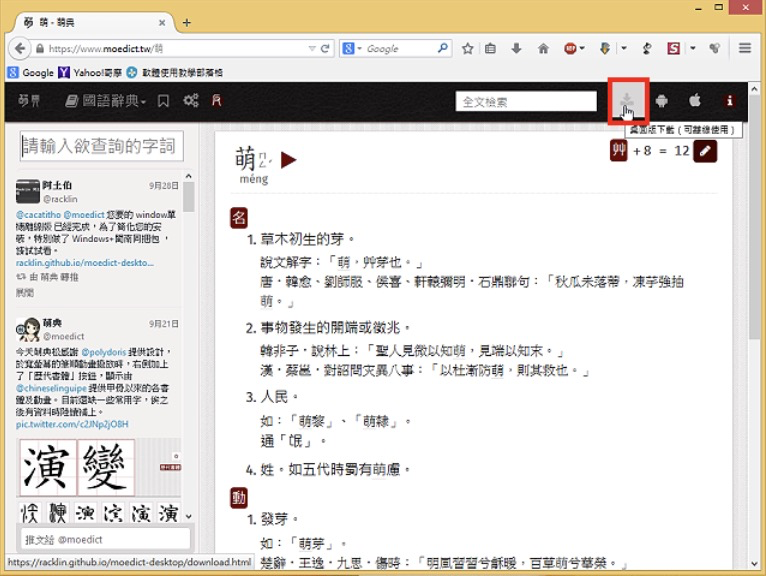766x576 pixels.
Task: Open the Google bookmark
Action: click(31, 73)
